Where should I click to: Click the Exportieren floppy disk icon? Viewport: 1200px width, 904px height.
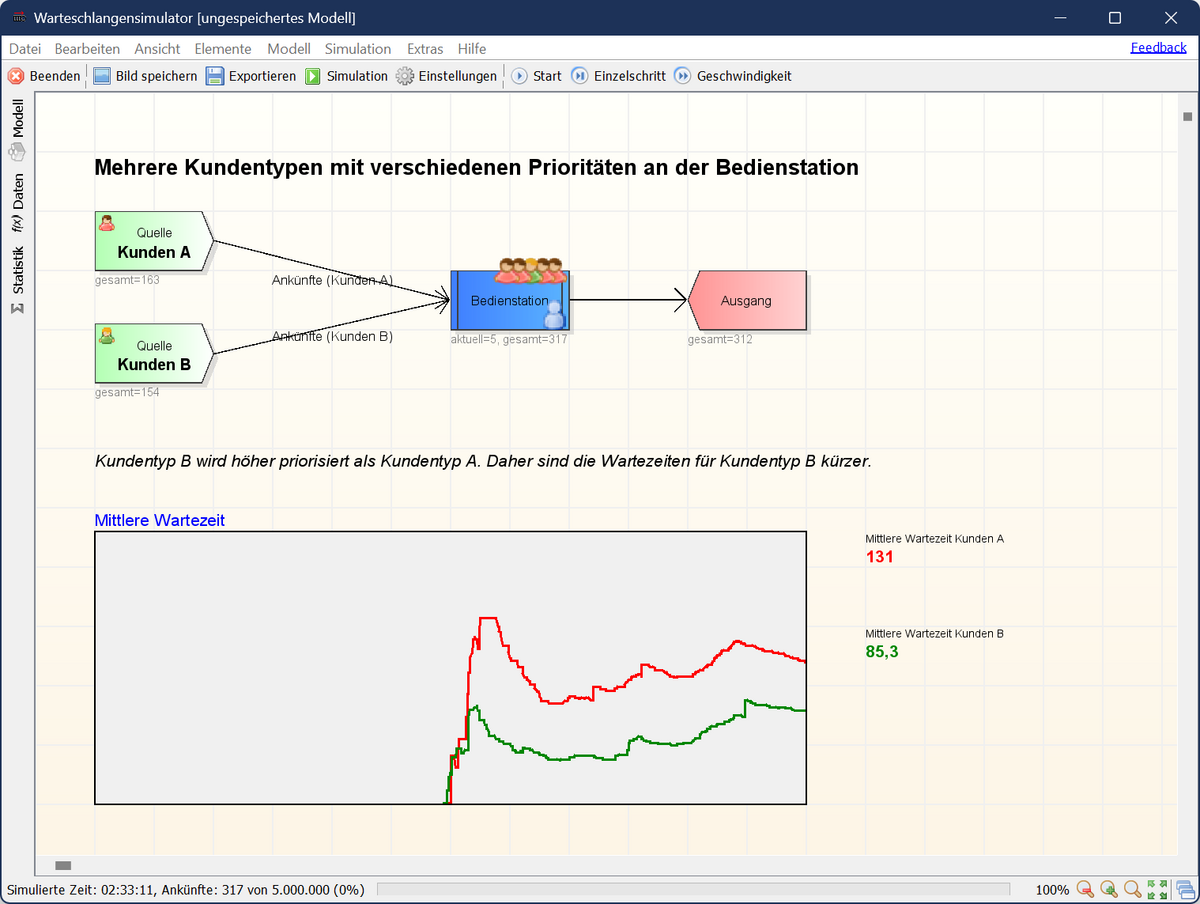pos(215,76)
